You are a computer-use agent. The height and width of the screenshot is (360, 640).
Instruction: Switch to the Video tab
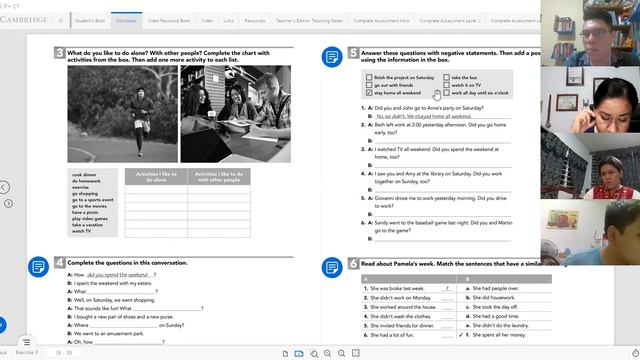[207, 20]
